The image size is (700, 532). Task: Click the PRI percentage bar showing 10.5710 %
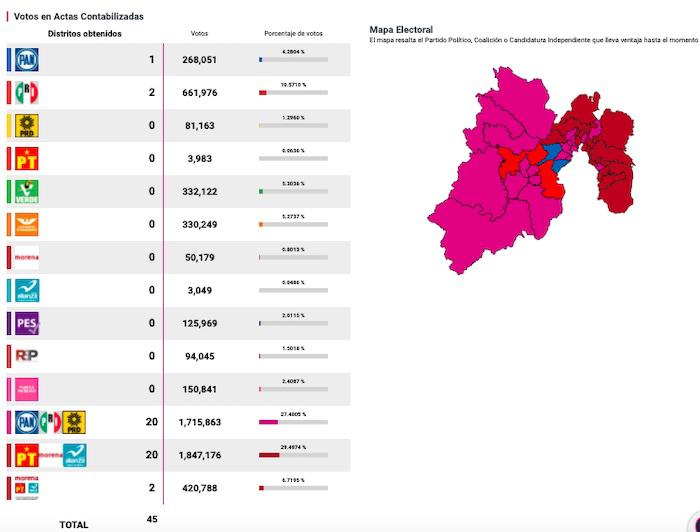click(x=293, y=93)
